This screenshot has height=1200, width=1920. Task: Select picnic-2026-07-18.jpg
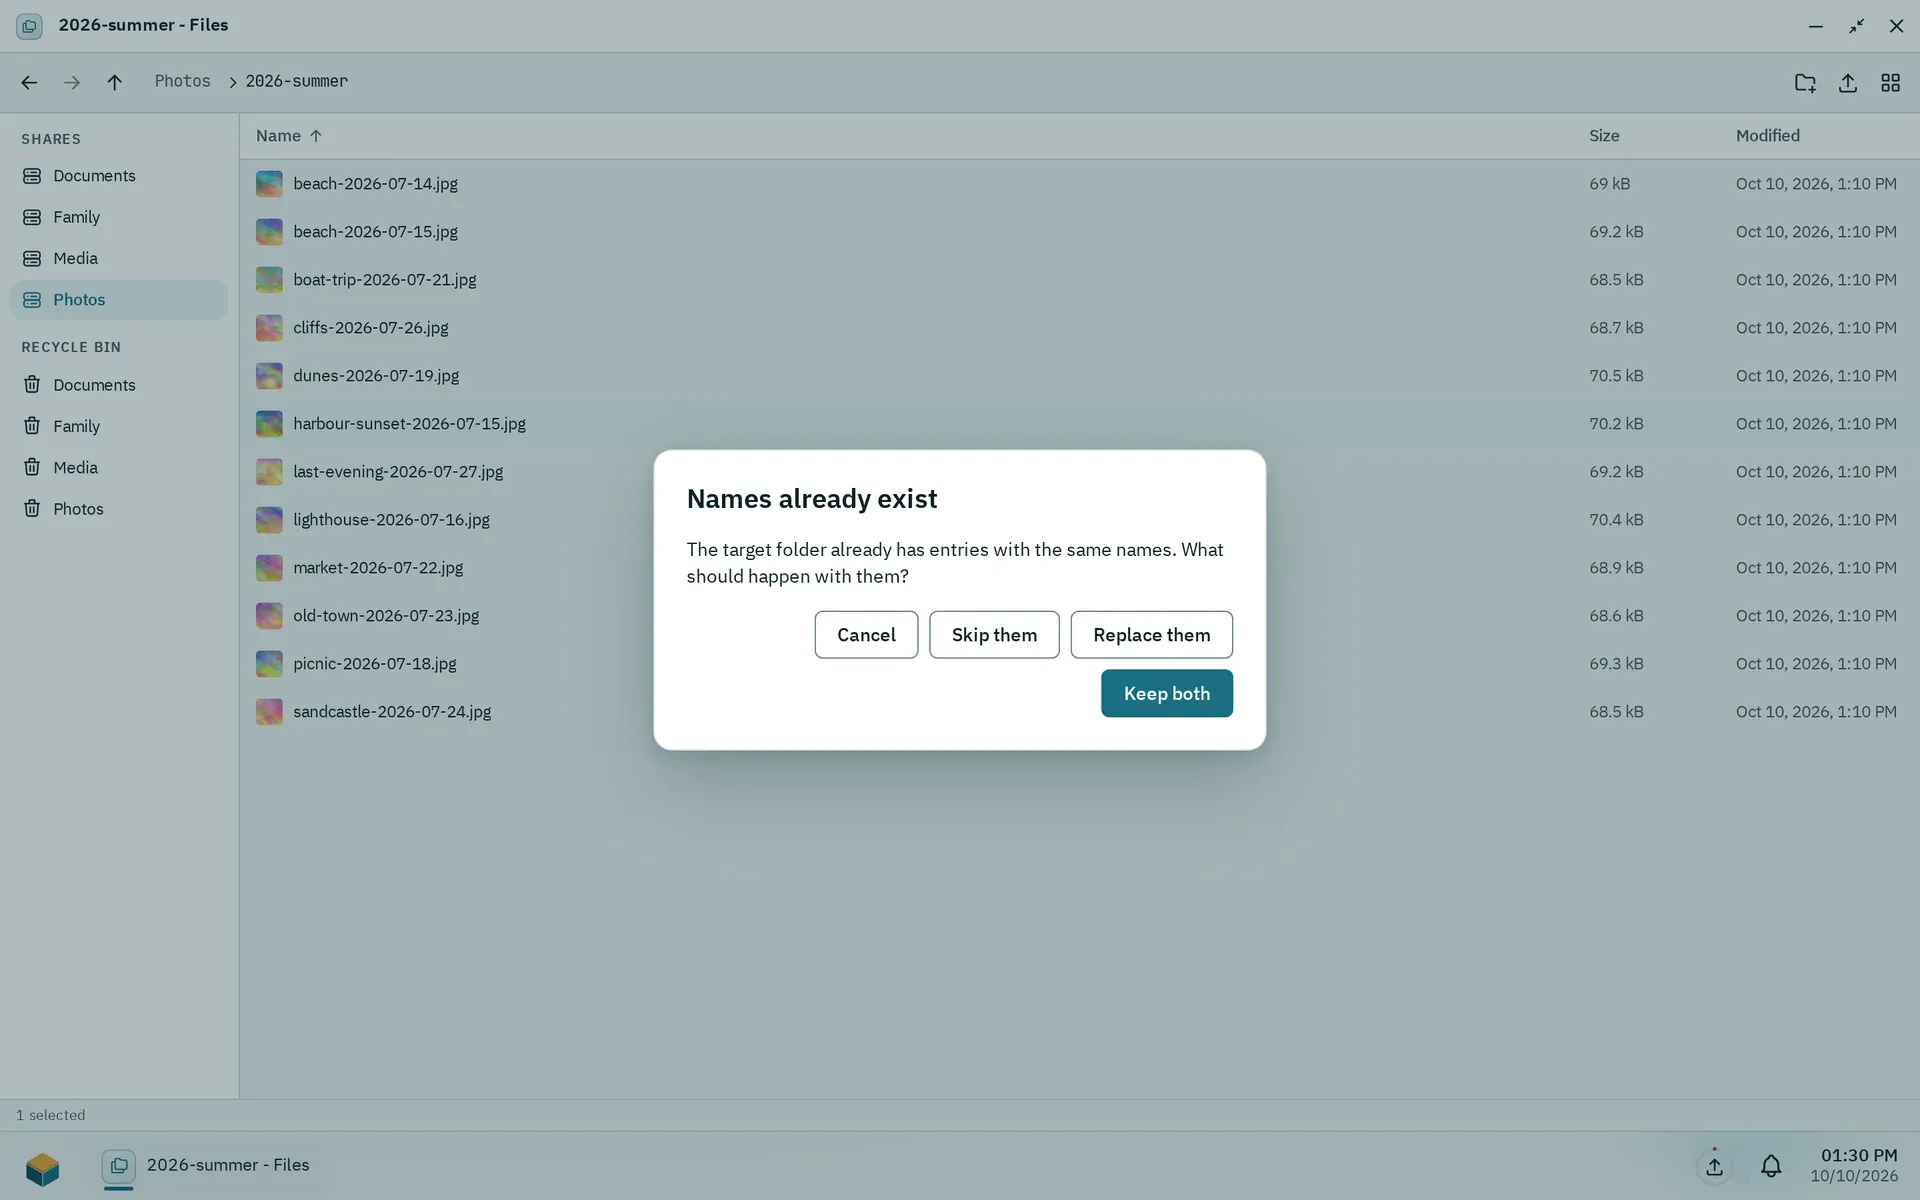click(1079, 664)
